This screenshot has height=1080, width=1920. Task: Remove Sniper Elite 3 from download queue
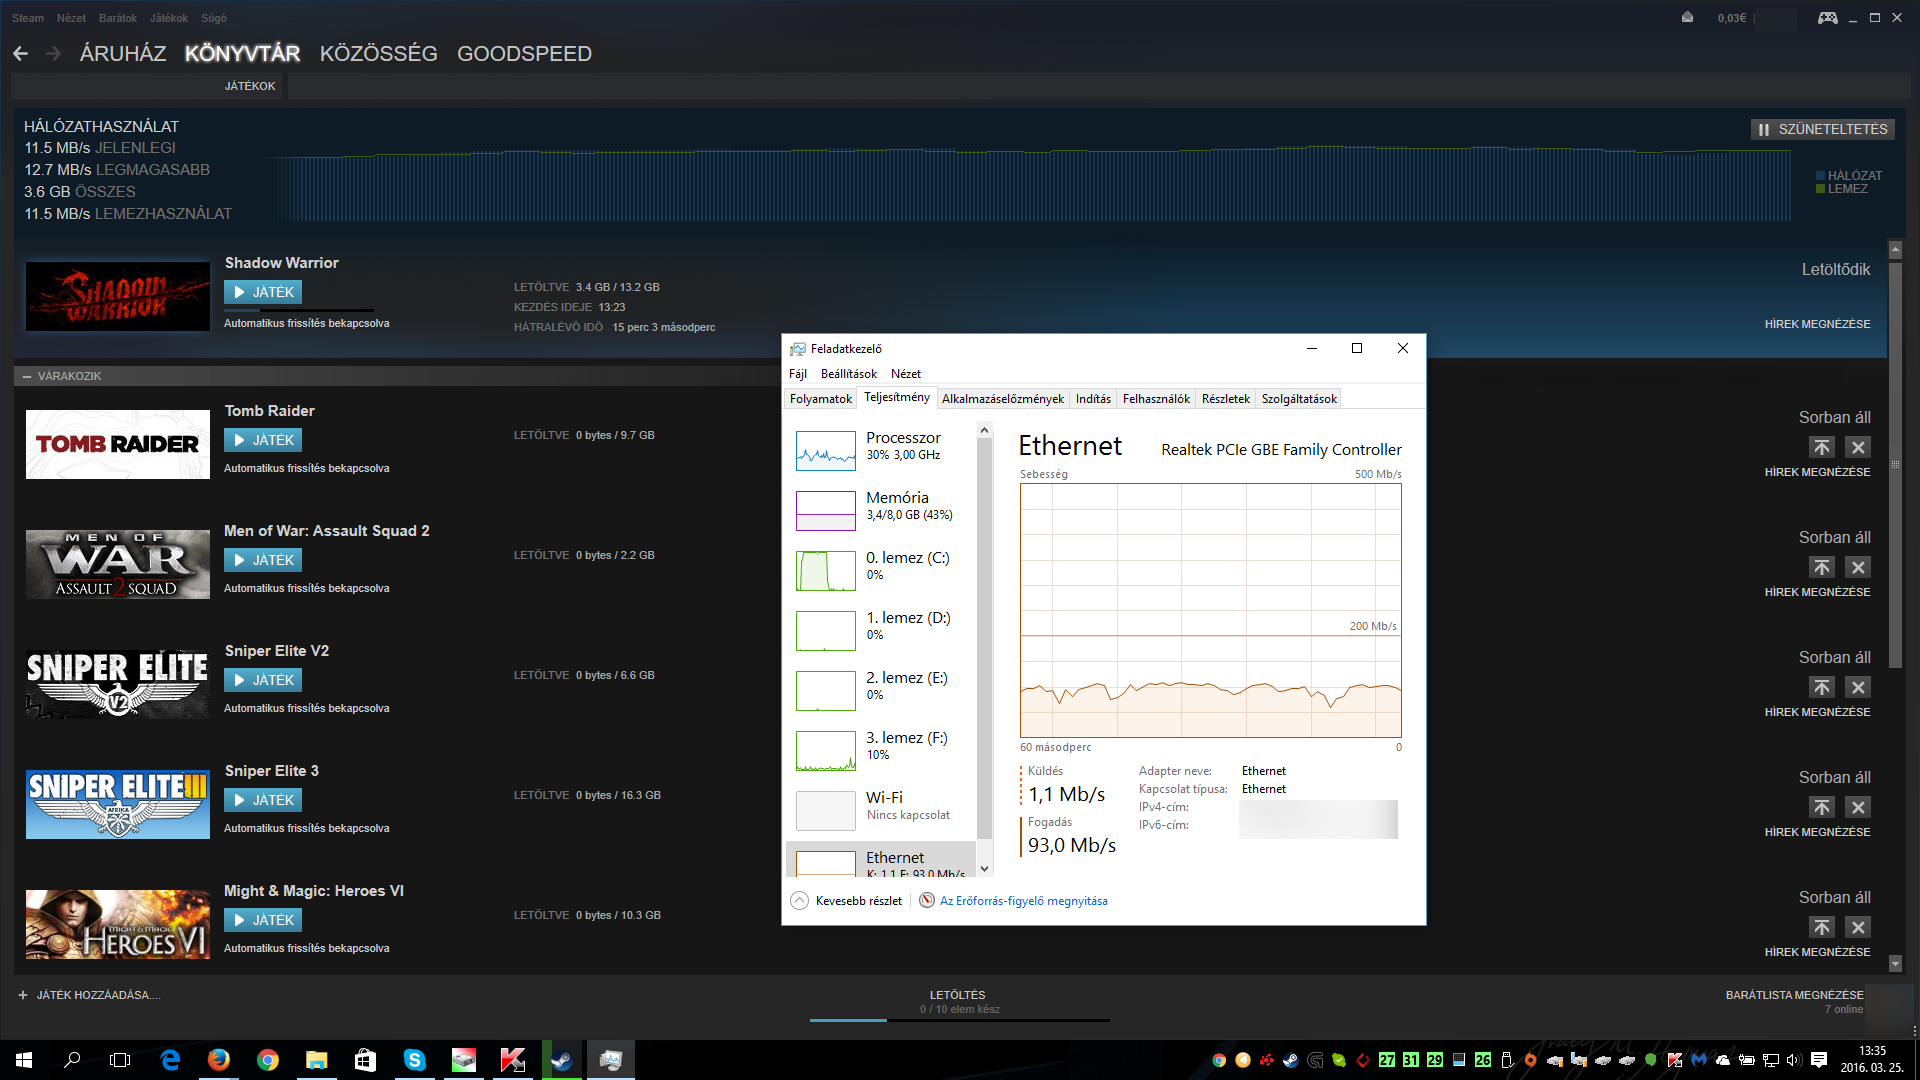click(x=1858, y=807)
